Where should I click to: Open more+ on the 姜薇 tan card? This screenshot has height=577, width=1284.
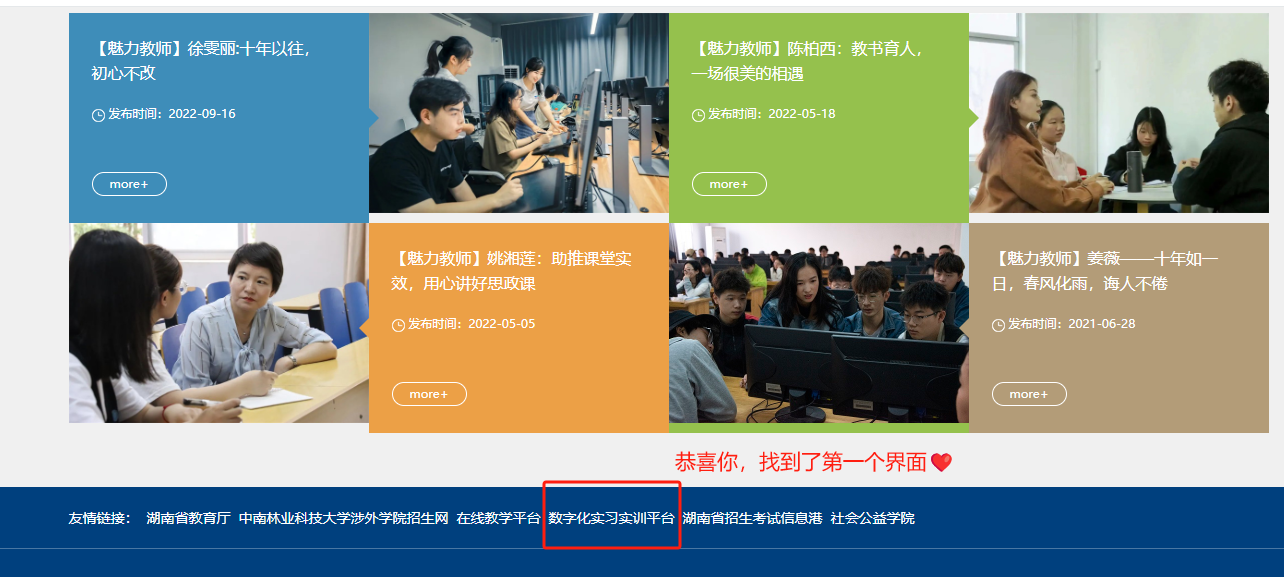pos(1029,394)
